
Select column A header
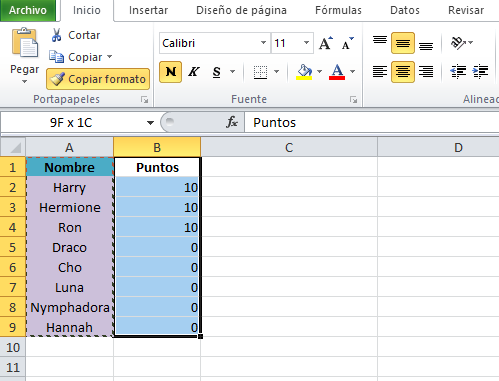point(69,147)
